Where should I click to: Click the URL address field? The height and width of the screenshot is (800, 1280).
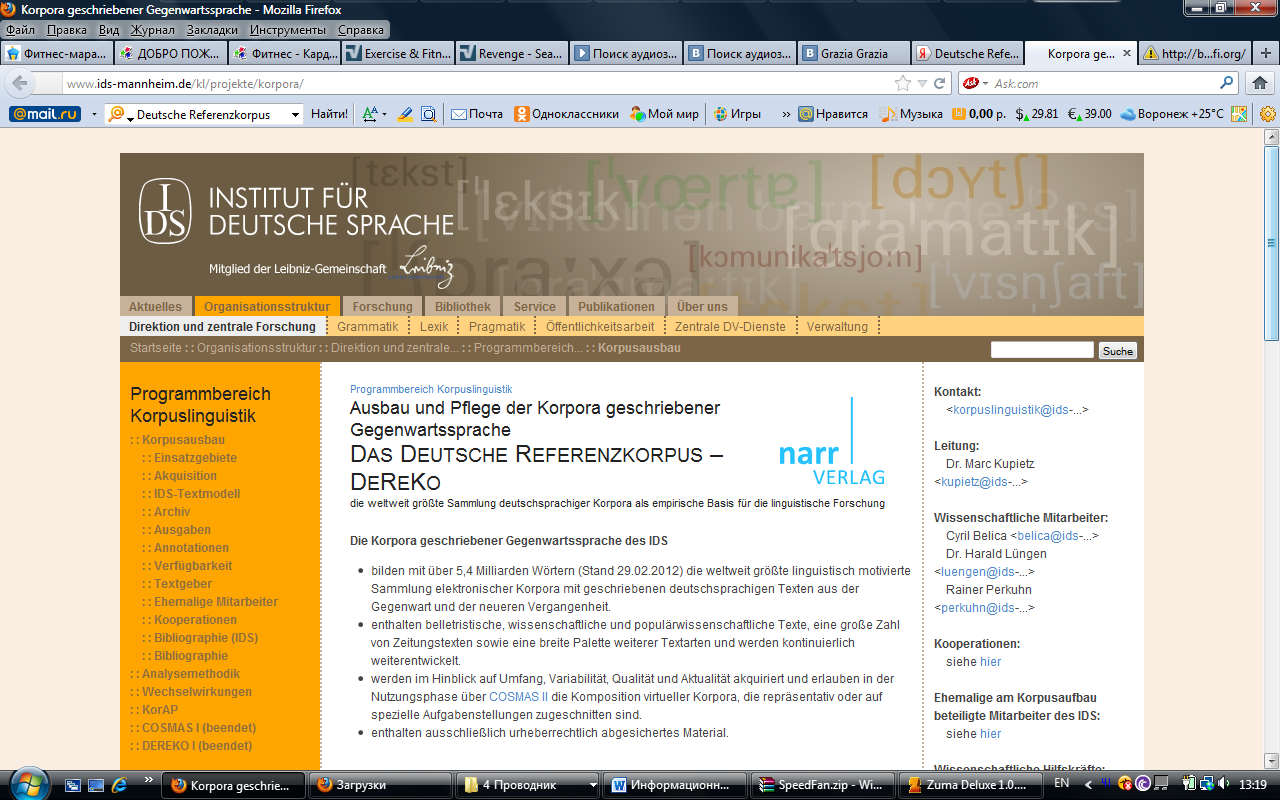(476, 84)
